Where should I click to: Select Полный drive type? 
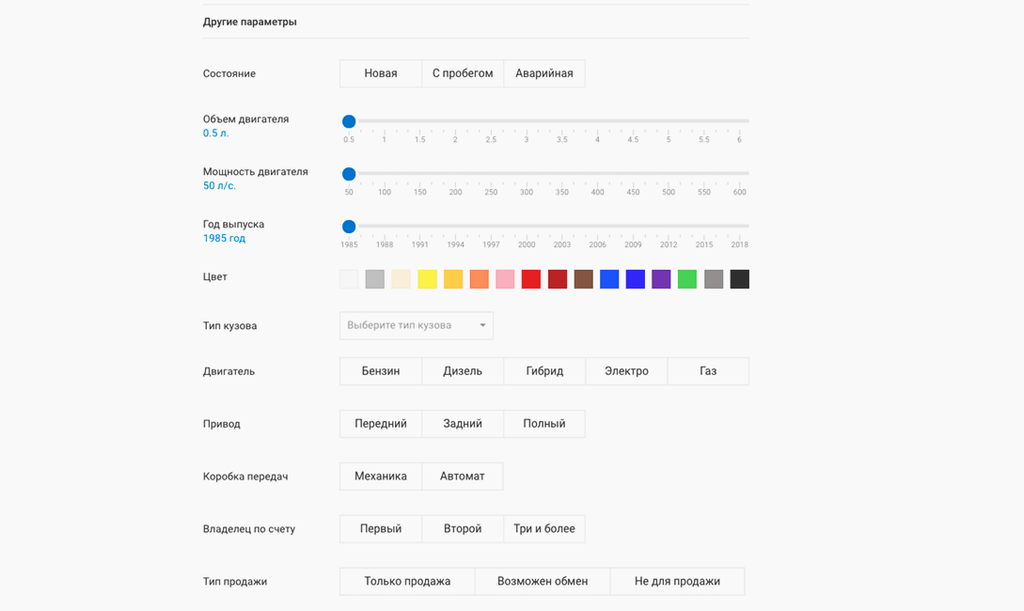point(544,424)
